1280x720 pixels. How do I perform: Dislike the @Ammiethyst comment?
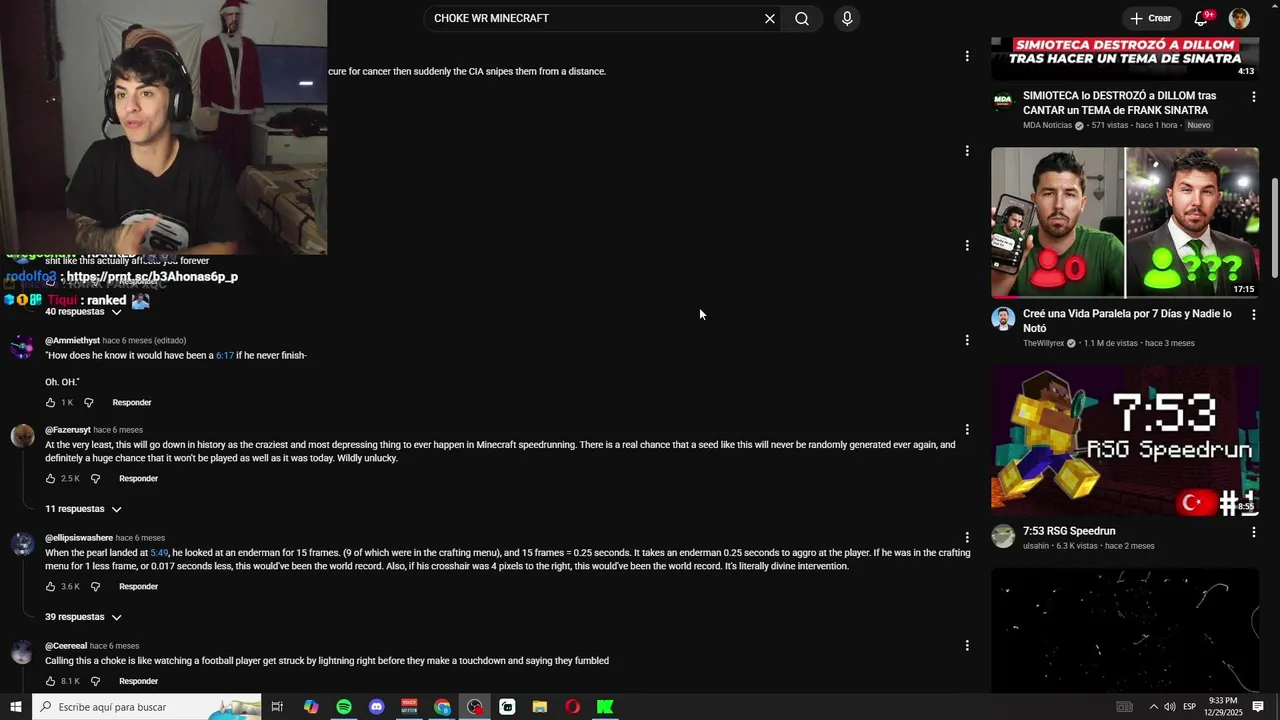(x=88, y=403)
